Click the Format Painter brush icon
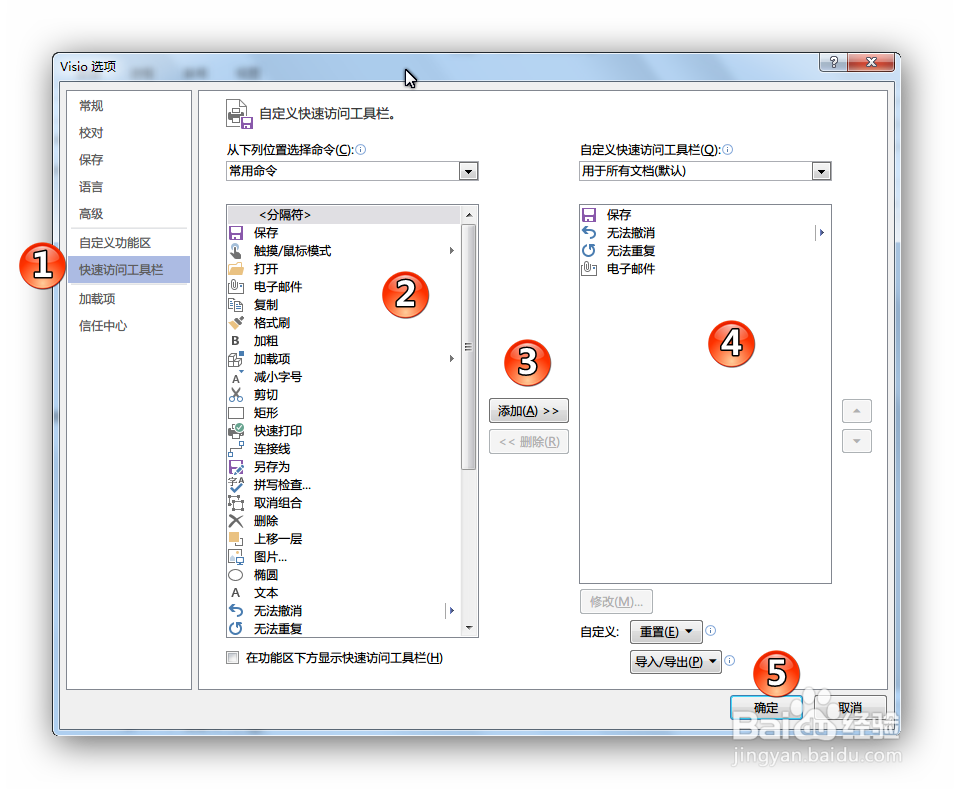This screenshot has width=954, height=789. coord(235,323)
